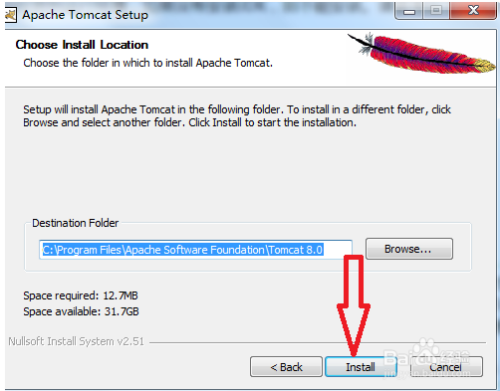Image resolution: width=500 pixels, height=391 pixels.
Task: Click the Apache feather logo
Action: pos(421,53)
